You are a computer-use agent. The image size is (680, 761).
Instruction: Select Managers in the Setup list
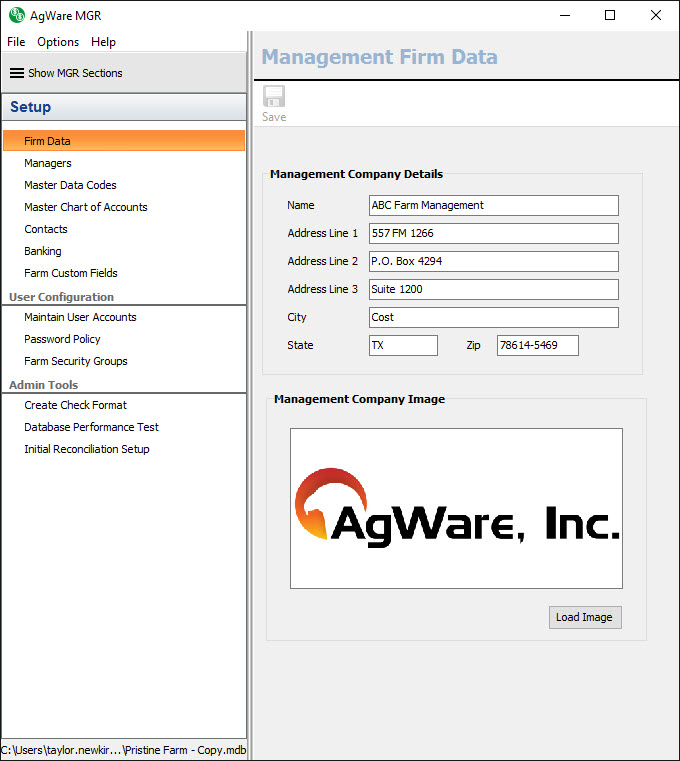[48, 163]
